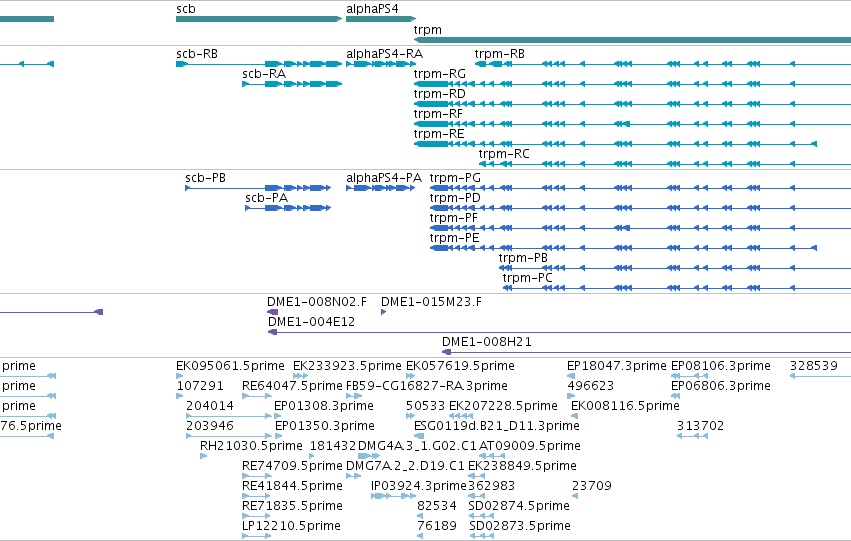
Task: Select the SD02873.5prime EST label
Action: pyautogui.click(x=520, y=527)
